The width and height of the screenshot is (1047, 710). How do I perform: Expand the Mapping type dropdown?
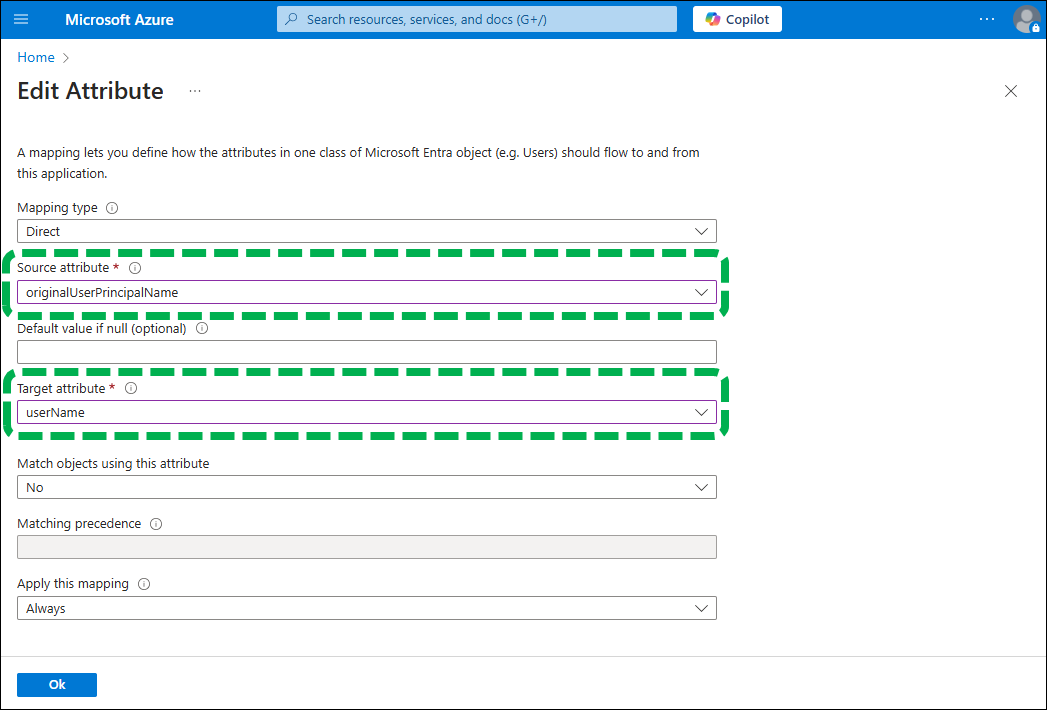[366, 231]
